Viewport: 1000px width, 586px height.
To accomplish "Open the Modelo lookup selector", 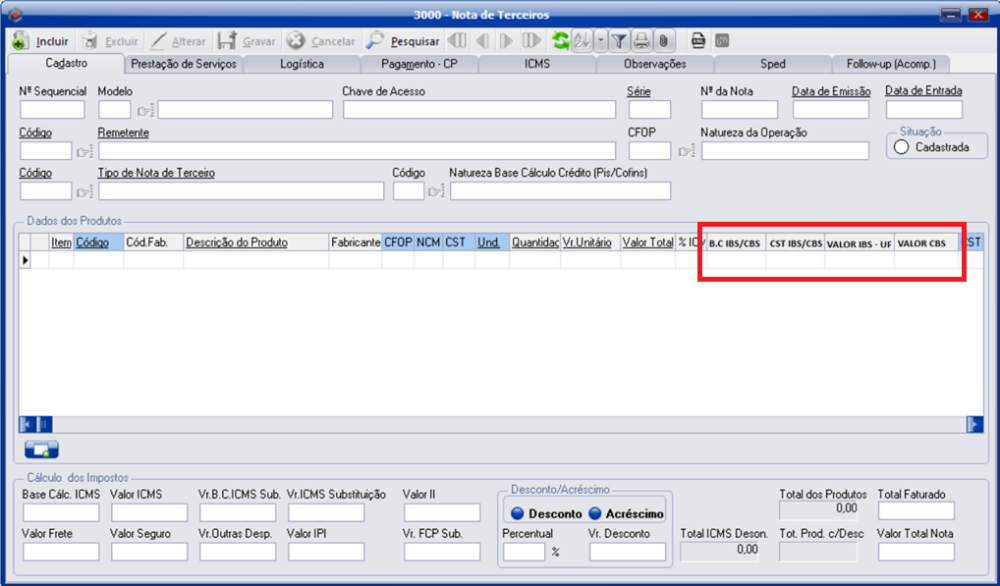I will click(x=145, y=111).
